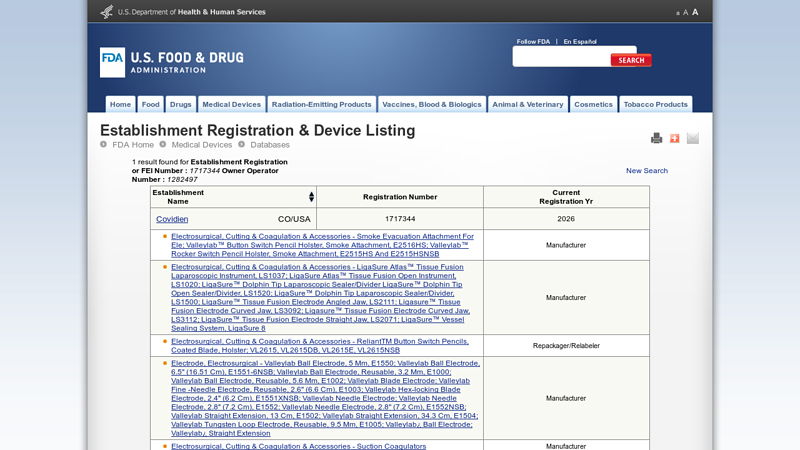Print the page using printer icon

tap(657, 138)
